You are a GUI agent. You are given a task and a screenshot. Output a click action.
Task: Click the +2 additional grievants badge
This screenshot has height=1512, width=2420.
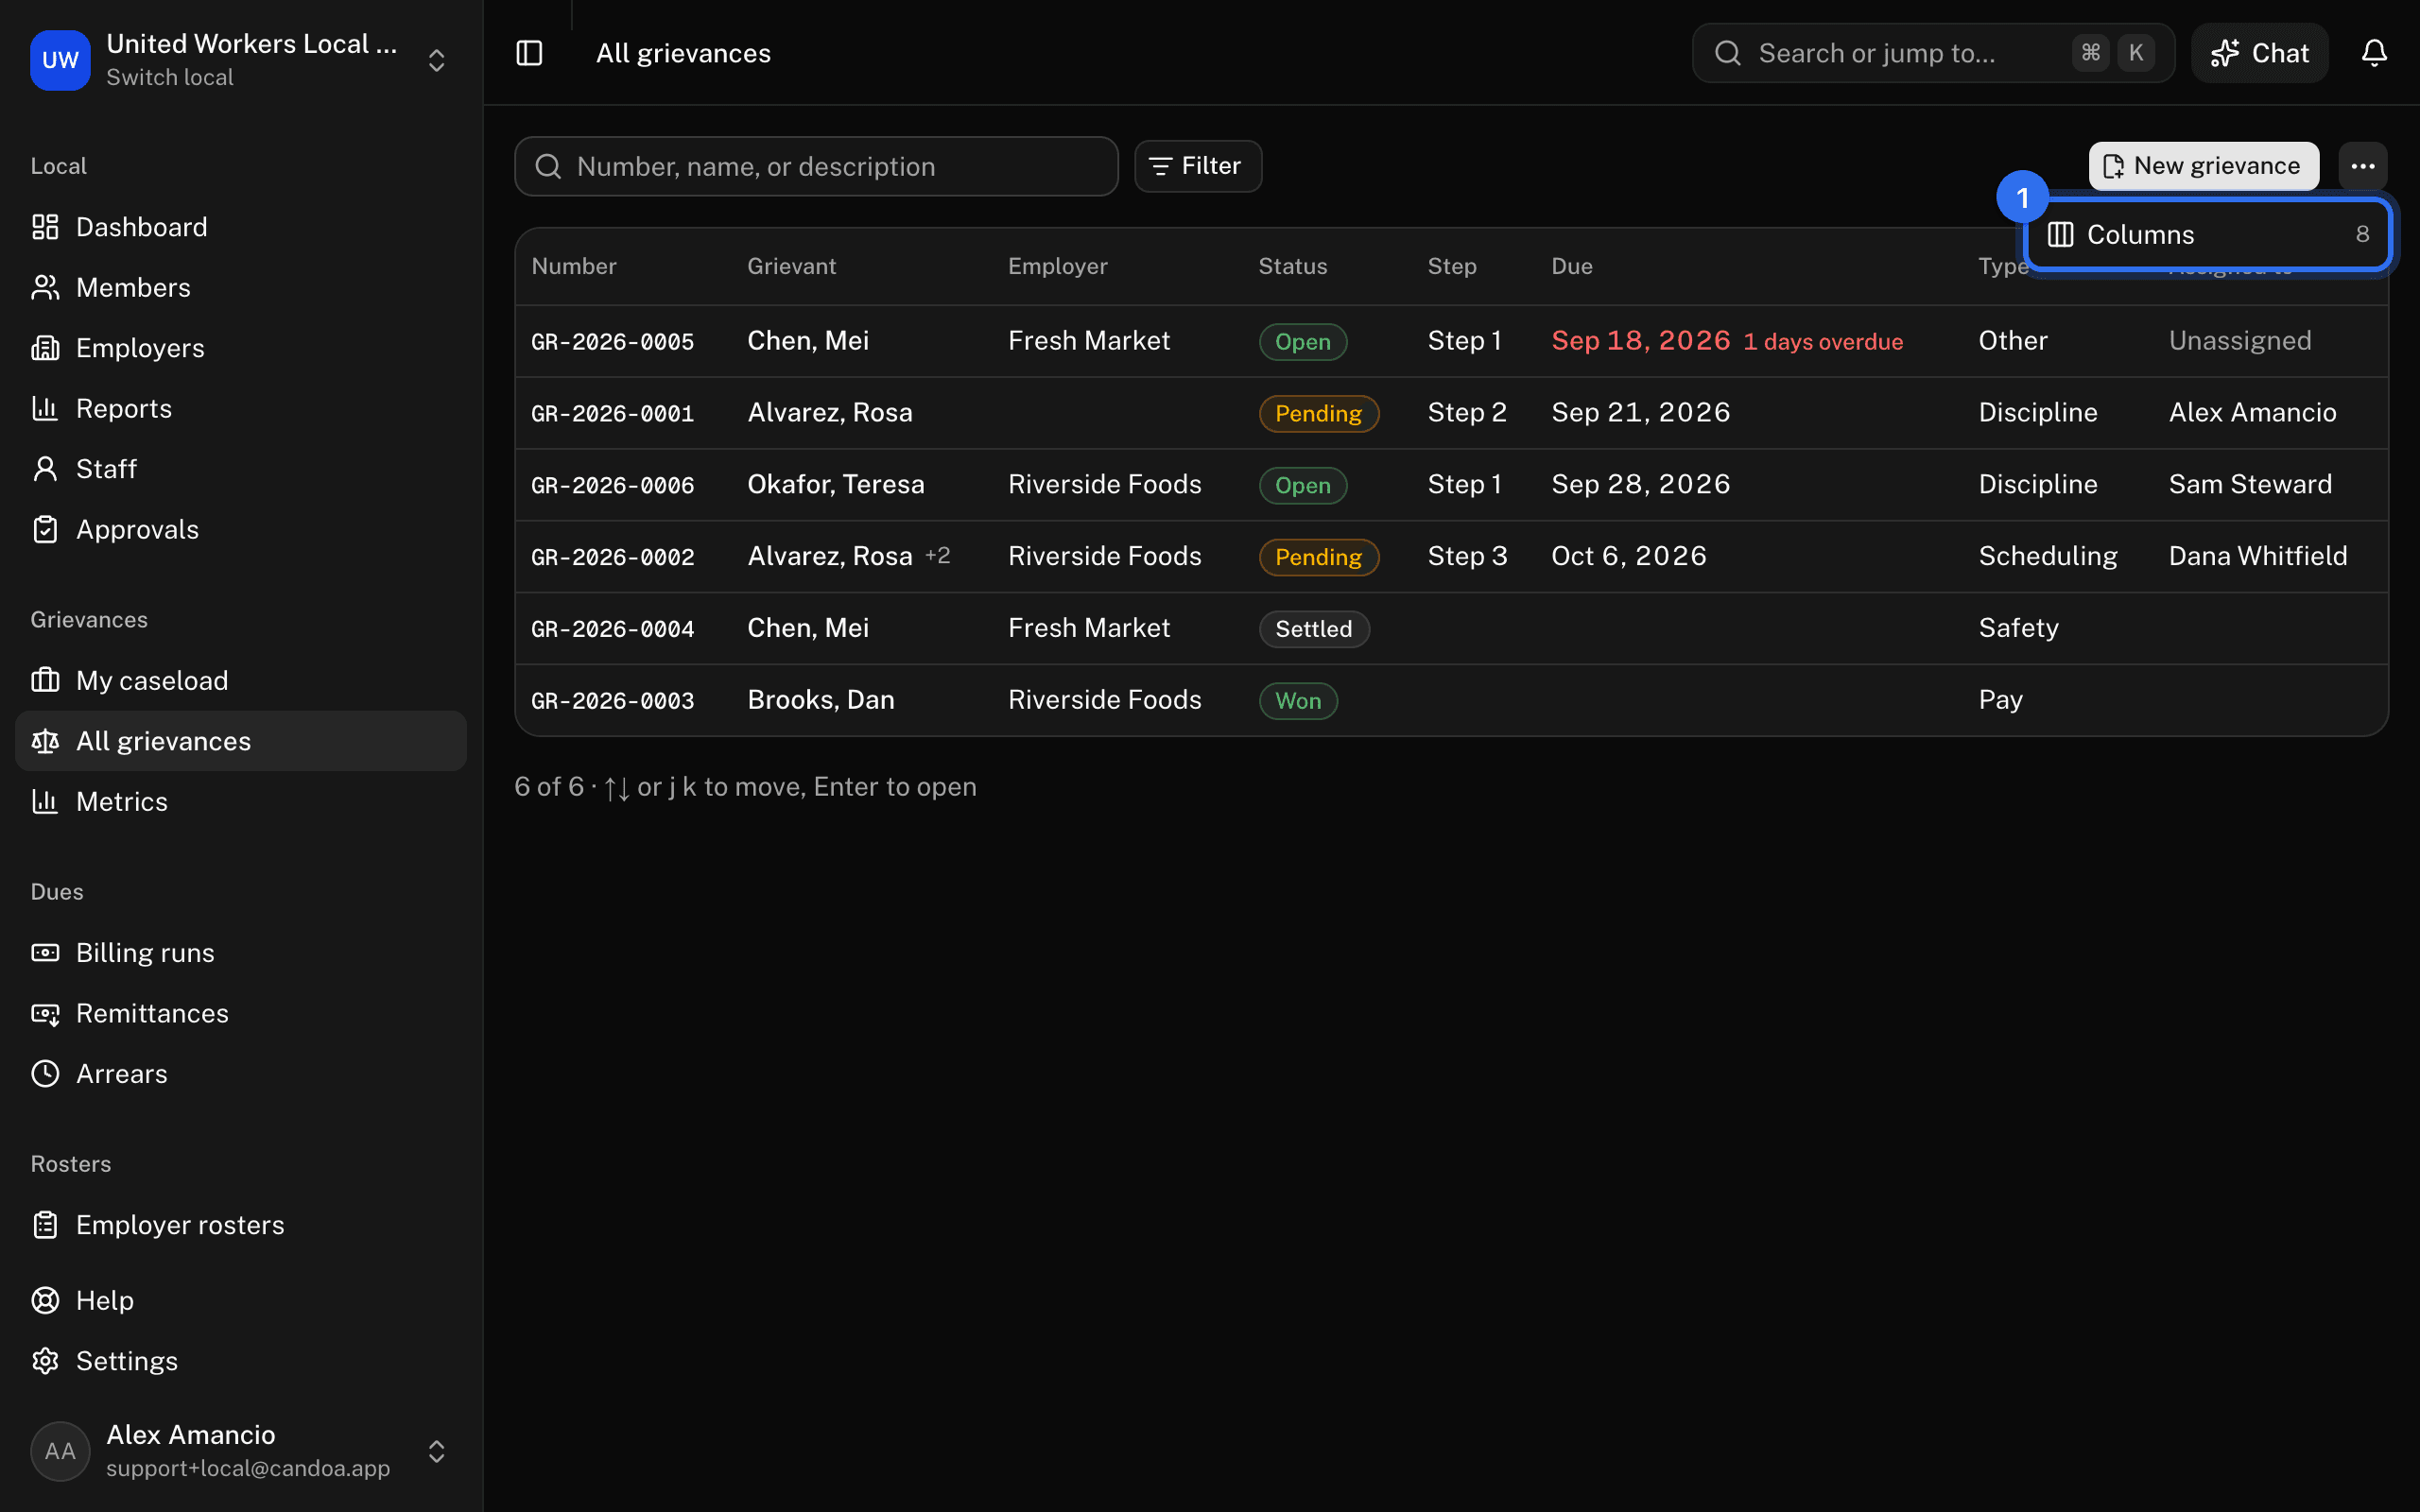pos(937,556)
